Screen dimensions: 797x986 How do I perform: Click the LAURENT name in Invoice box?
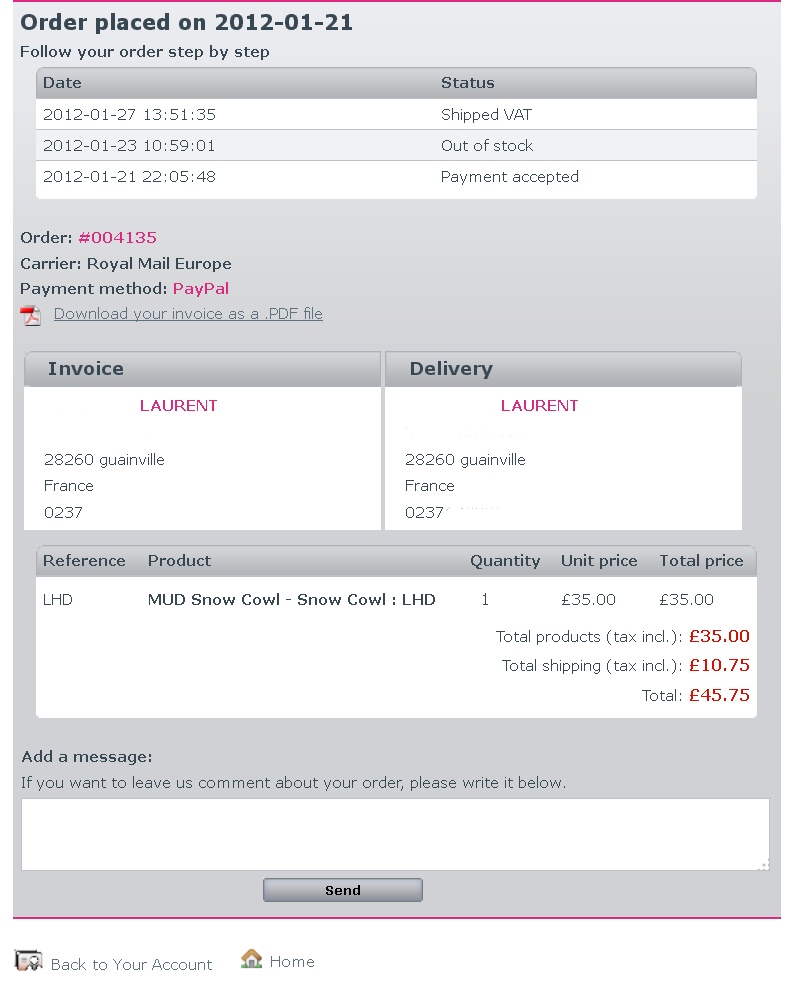[x=178, y=406]
